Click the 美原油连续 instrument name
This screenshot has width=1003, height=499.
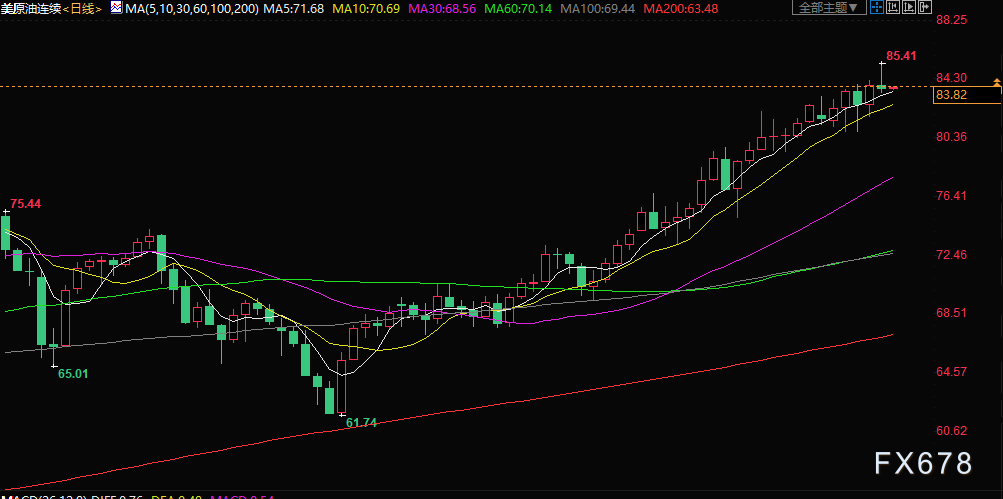coord(31,9)
